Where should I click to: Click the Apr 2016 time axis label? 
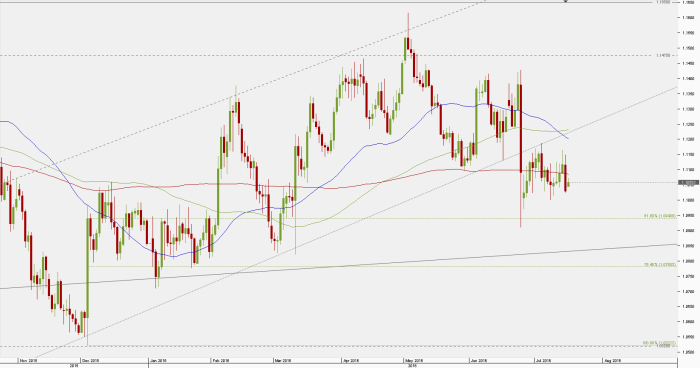tap(351, 360)
